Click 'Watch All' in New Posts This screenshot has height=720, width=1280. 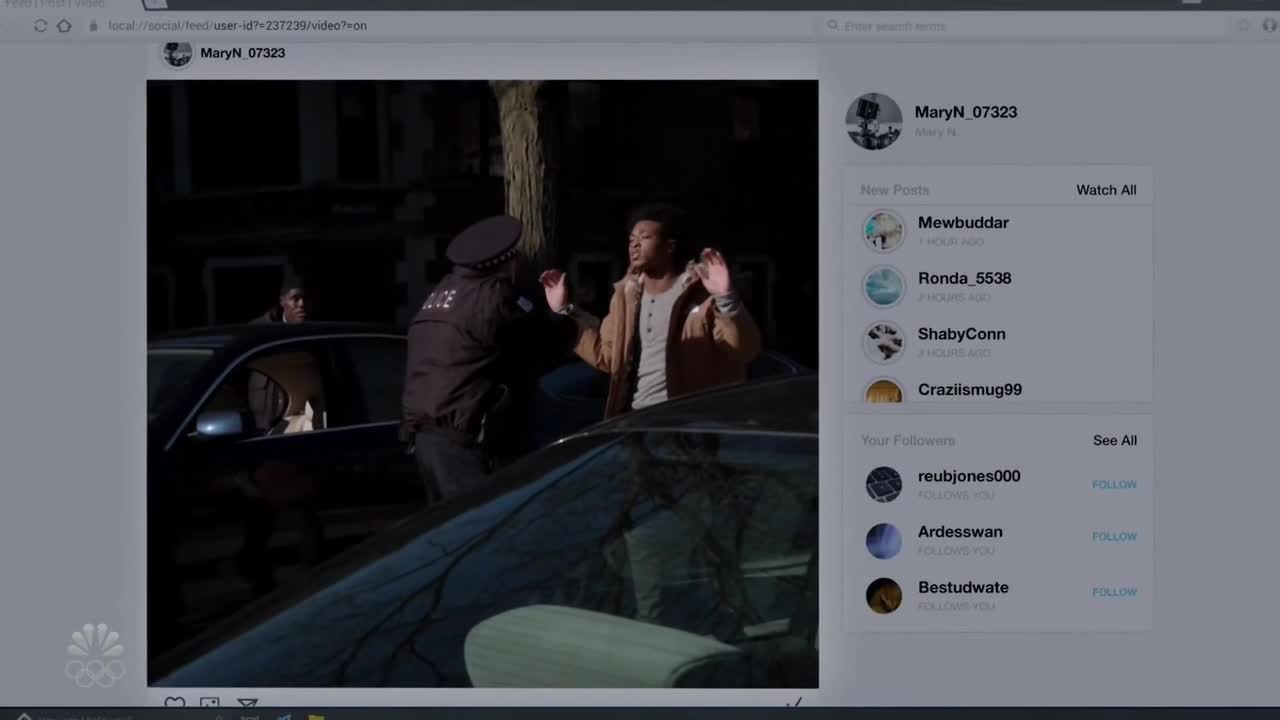pos(1106,190)
